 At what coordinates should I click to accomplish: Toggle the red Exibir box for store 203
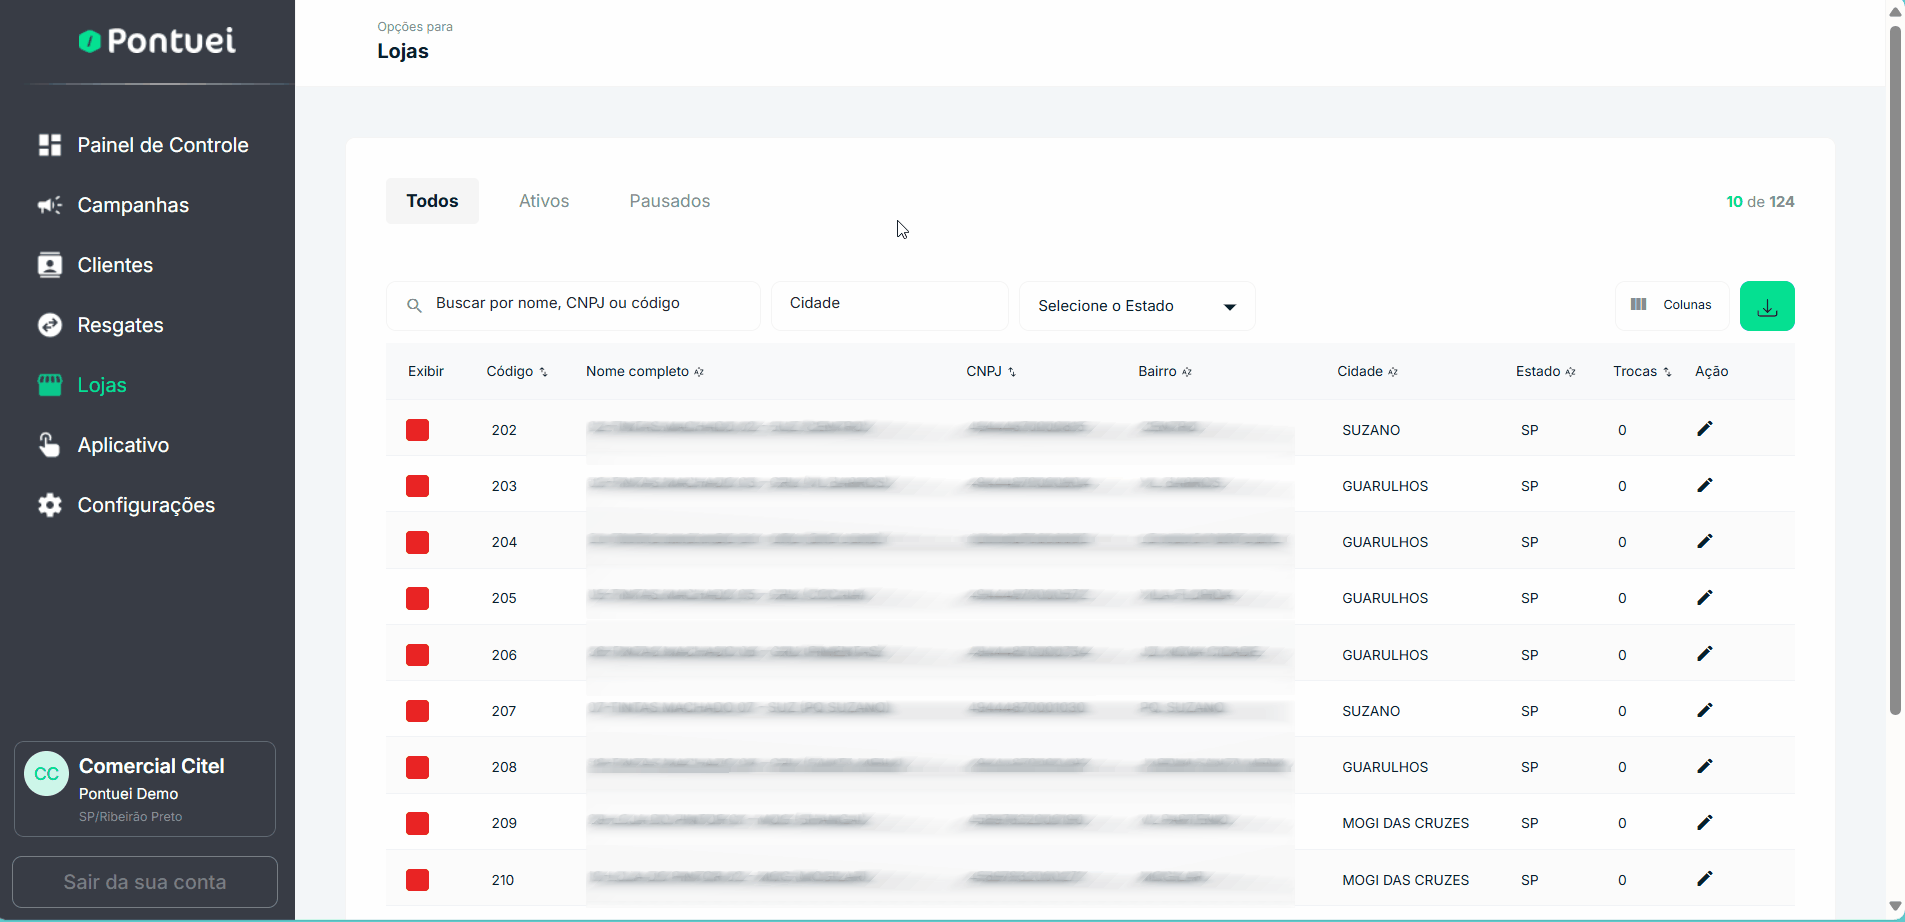(x=417, y=486)
